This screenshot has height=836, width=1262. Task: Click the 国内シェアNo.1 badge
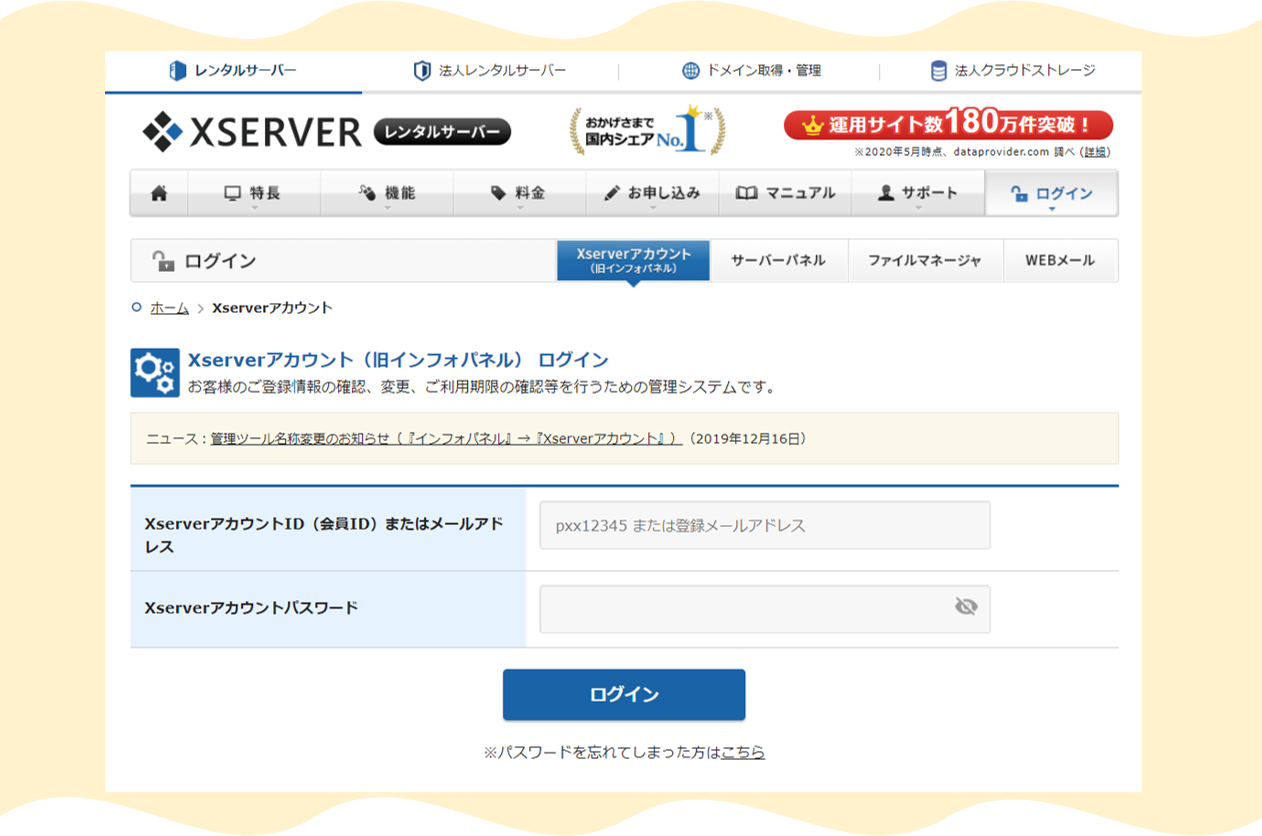click(x=648, y=131)
